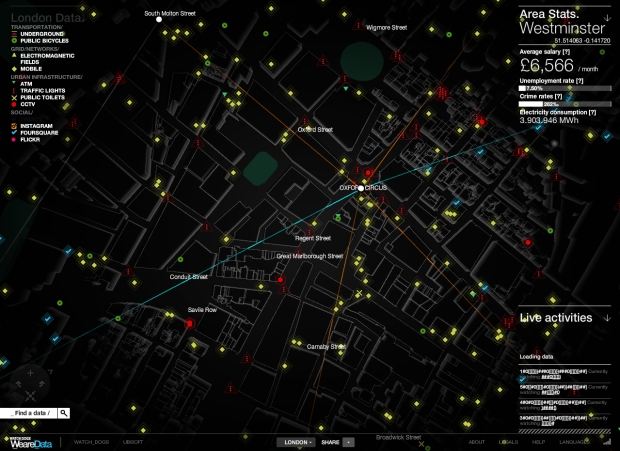The height and width of the screenshot is (451, 620).
Task: Select the South Molton Street white node
Action: (x=159, y=19)
